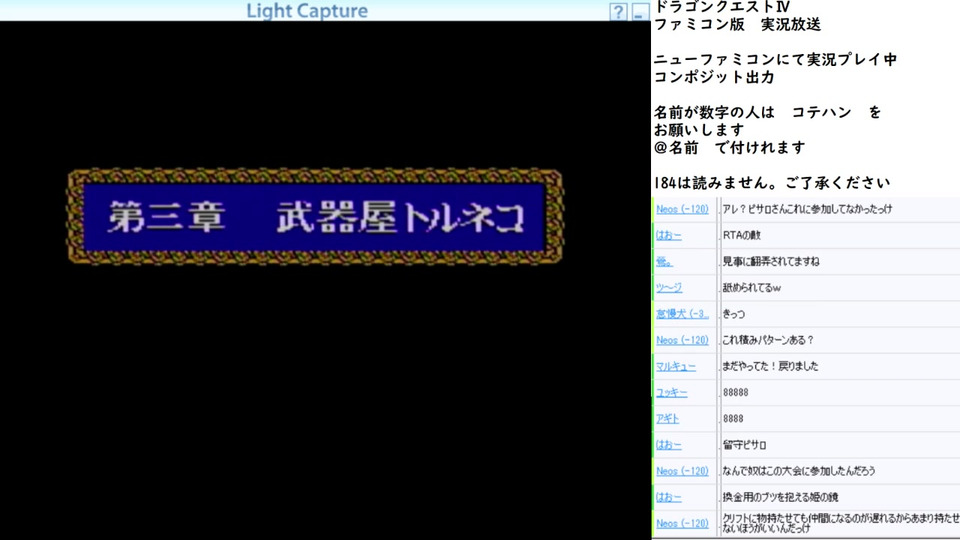The width and height of the screenshot is (960, 540).
Task: Select comment きっつ
Action: (733, 314)
